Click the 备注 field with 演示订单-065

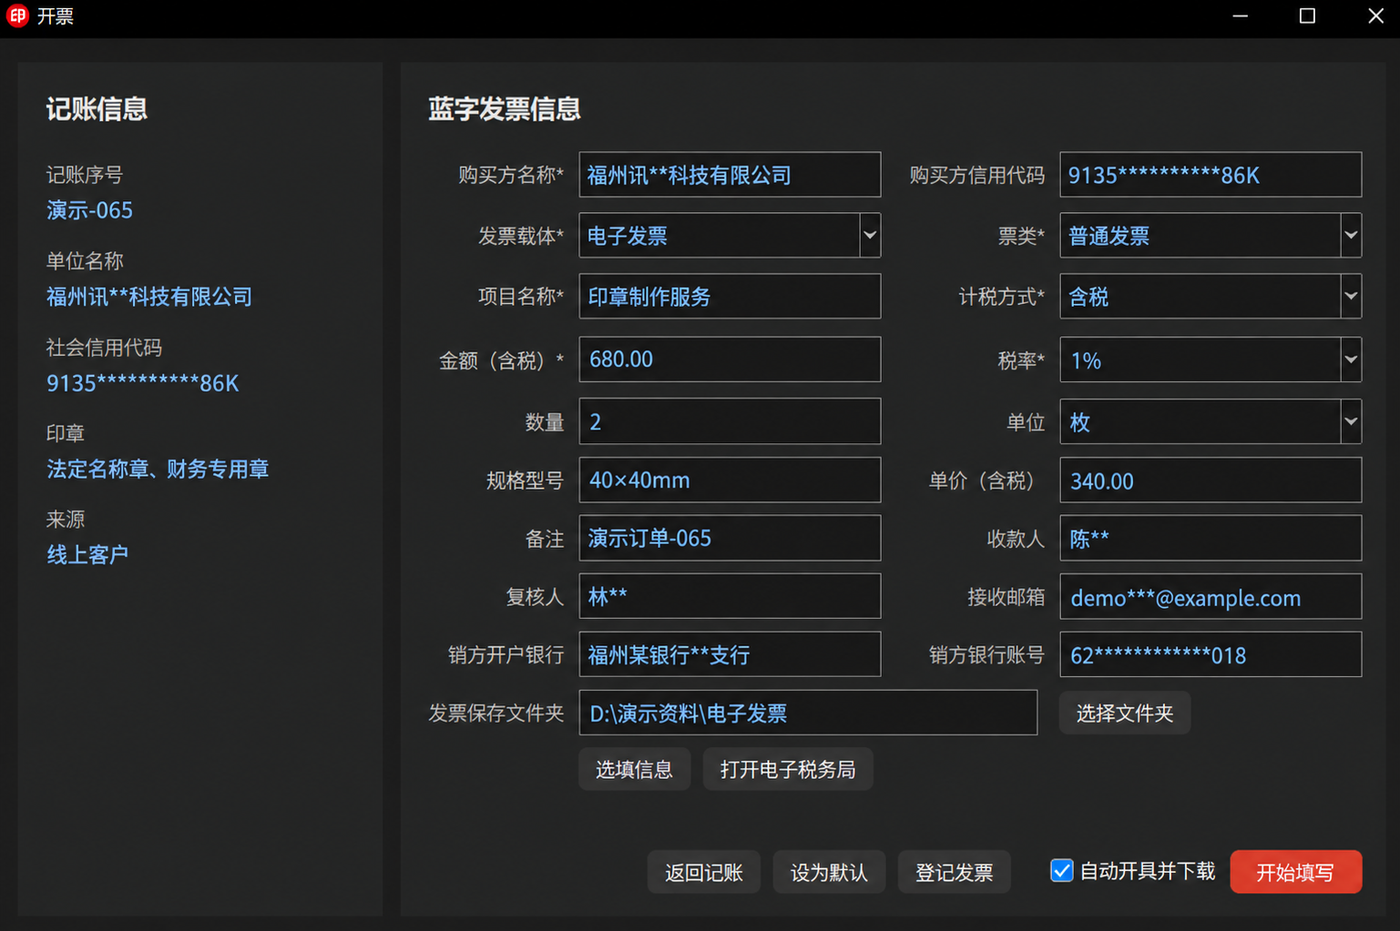pos(730,538)
